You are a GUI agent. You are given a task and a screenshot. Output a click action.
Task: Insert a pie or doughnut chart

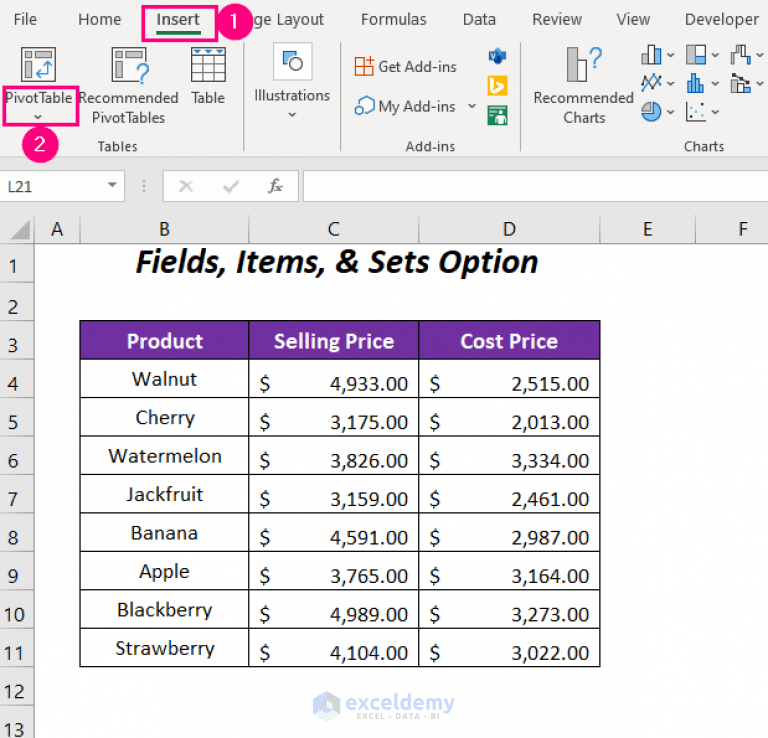(651, 112)
